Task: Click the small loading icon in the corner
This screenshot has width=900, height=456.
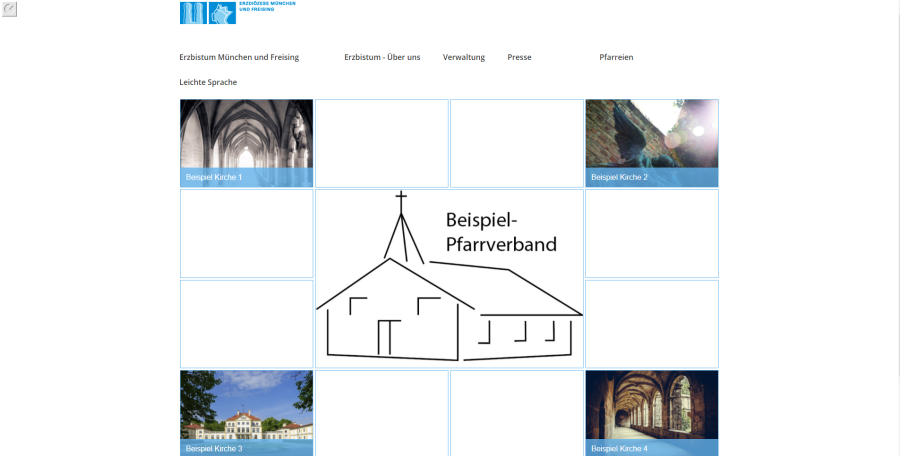Action: pyautogui.click(x=9, y=8)
